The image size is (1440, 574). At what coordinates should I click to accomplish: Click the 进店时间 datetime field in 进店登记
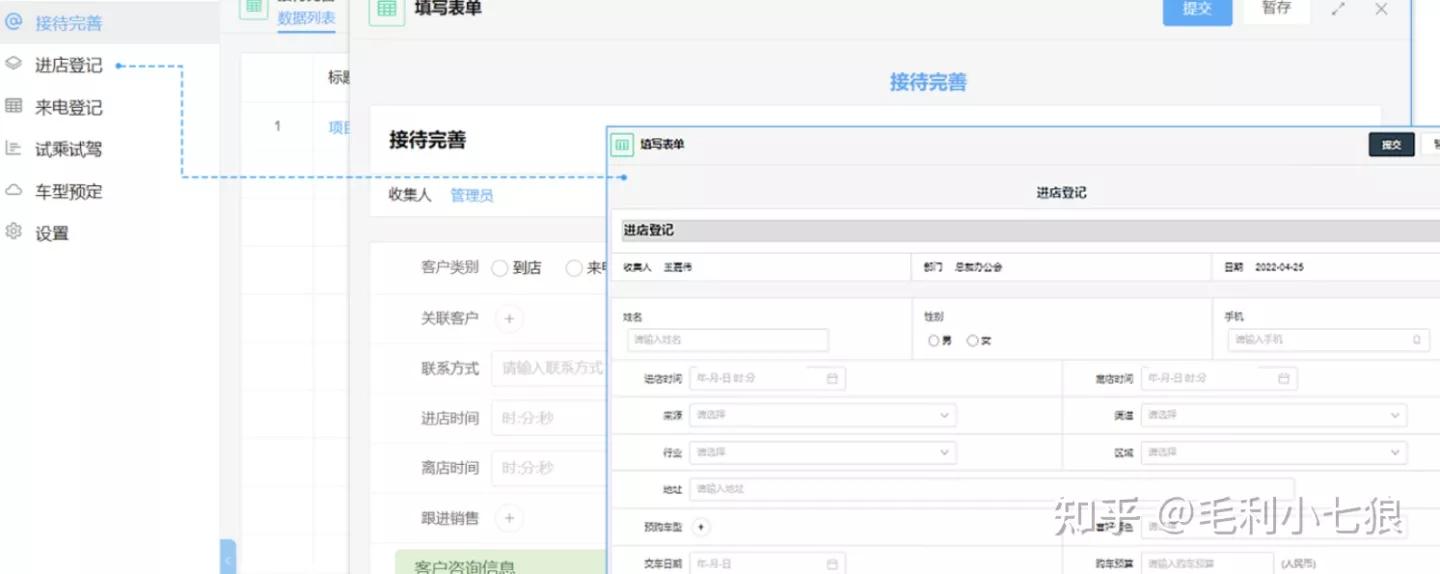click(x=767, y=378)
